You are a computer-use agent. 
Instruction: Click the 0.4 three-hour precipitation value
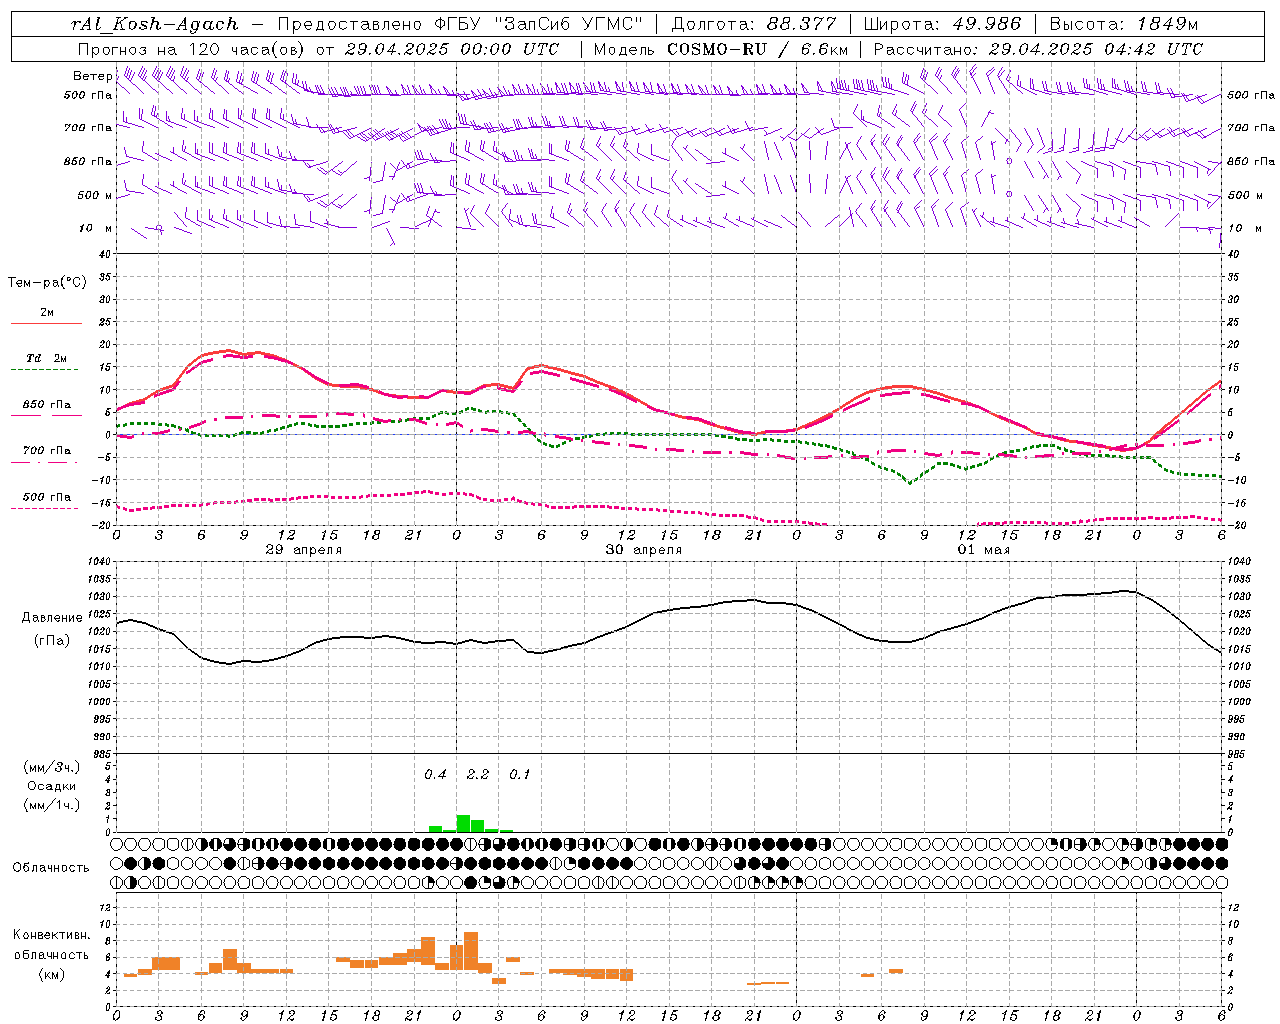tap(435, 774)
